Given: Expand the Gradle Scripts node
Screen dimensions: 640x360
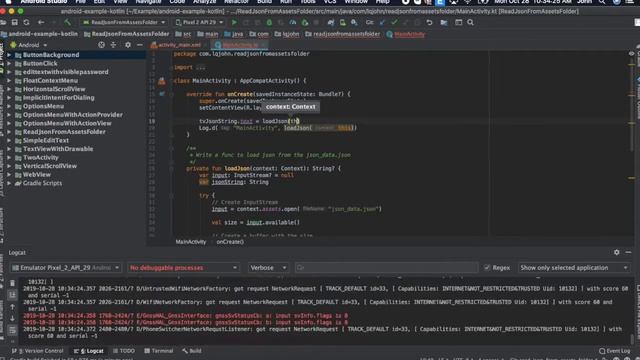Looking at the screenshot, I should pyautogui.click(x=9, y=183).
